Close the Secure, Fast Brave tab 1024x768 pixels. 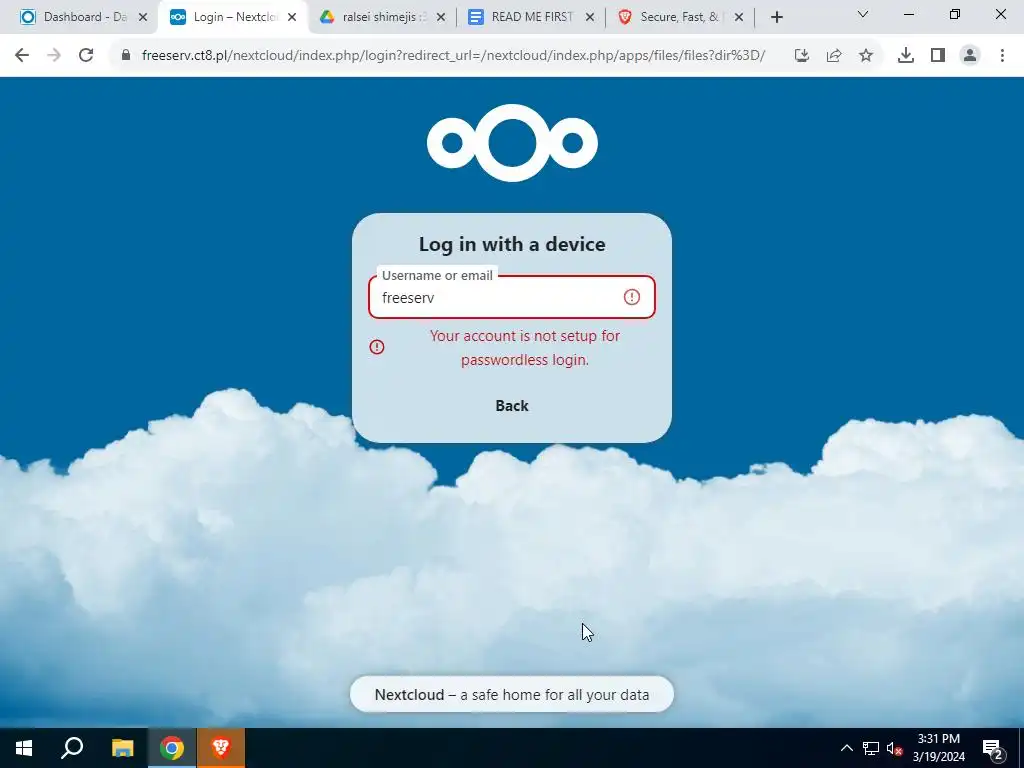[x=739, y=18]
